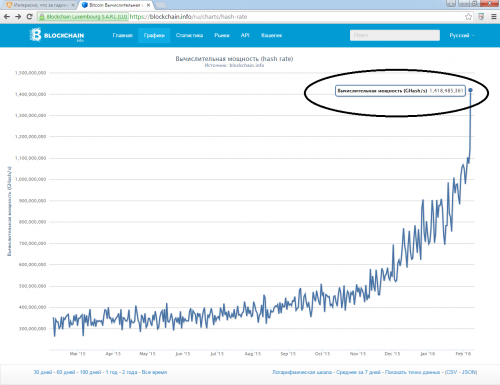Switch to Логарифмическая шкала

click(302, 372)
